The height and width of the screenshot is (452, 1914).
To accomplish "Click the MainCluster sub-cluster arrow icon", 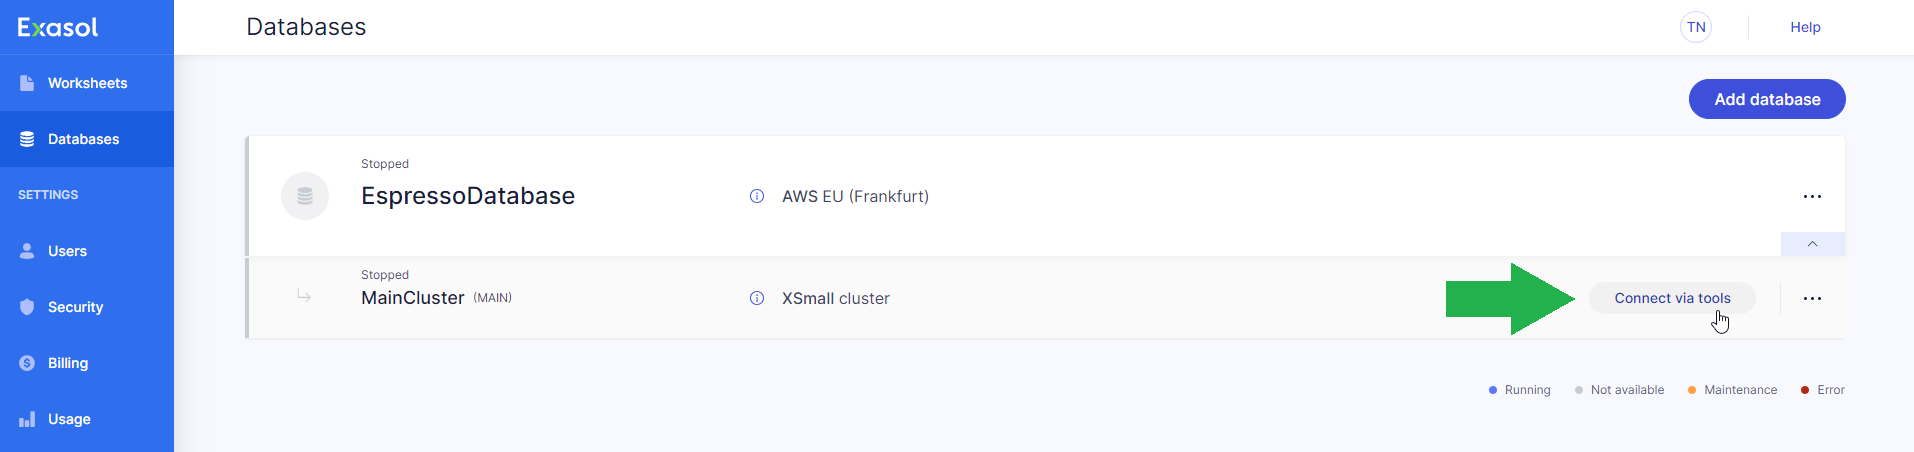I will (x=304, y=296).
